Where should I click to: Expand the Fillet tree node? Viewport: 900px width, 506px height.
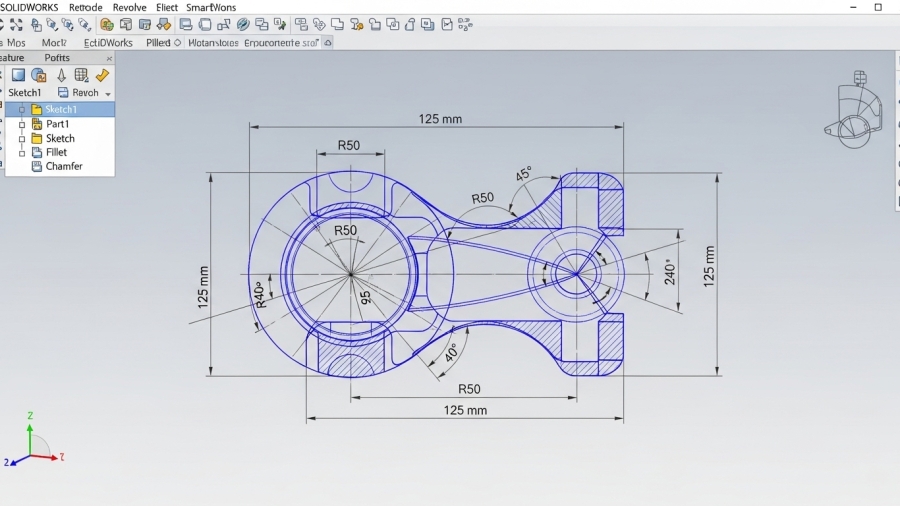tap(21, 152)
